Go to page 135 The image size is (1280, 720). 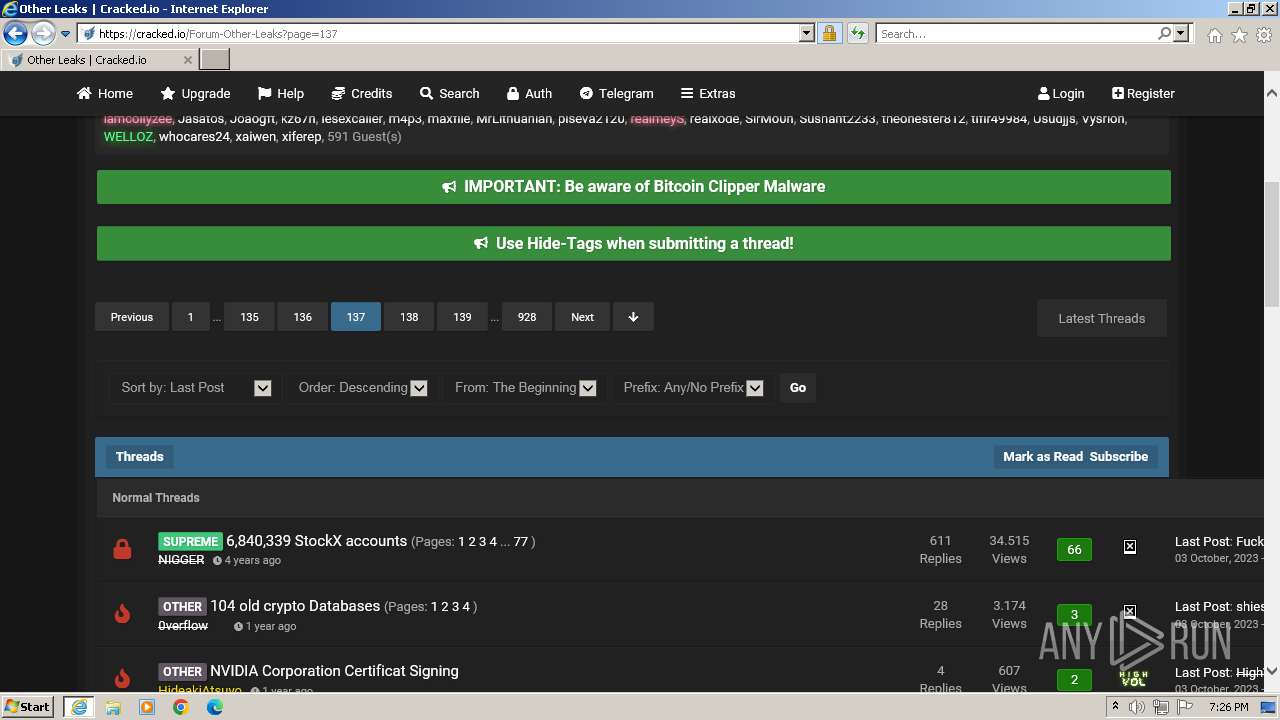point(249,317)
